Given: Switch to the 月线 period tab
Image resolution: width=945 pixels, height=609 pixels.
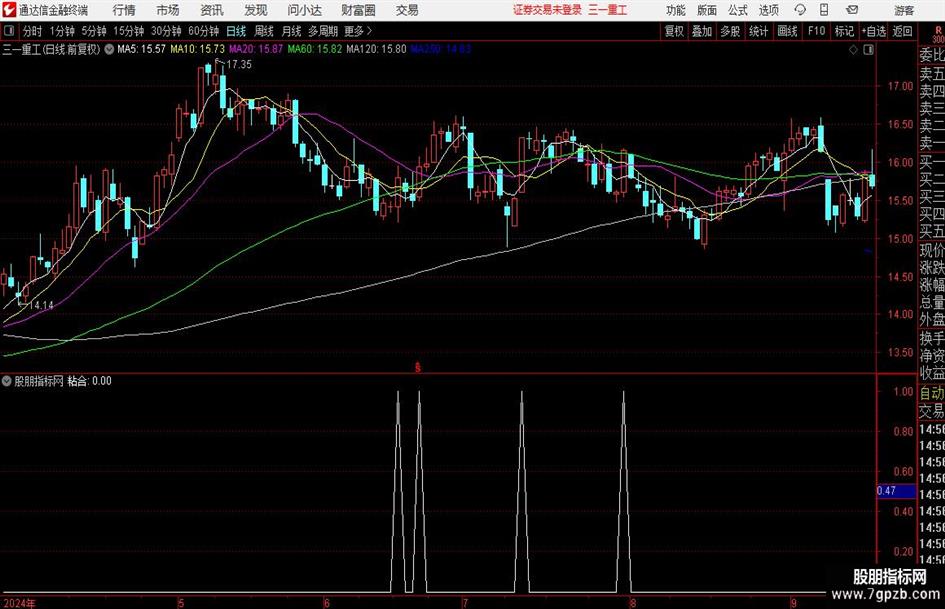Looking at the screenshot, I should pyautogui.click(x=291, y=31).
